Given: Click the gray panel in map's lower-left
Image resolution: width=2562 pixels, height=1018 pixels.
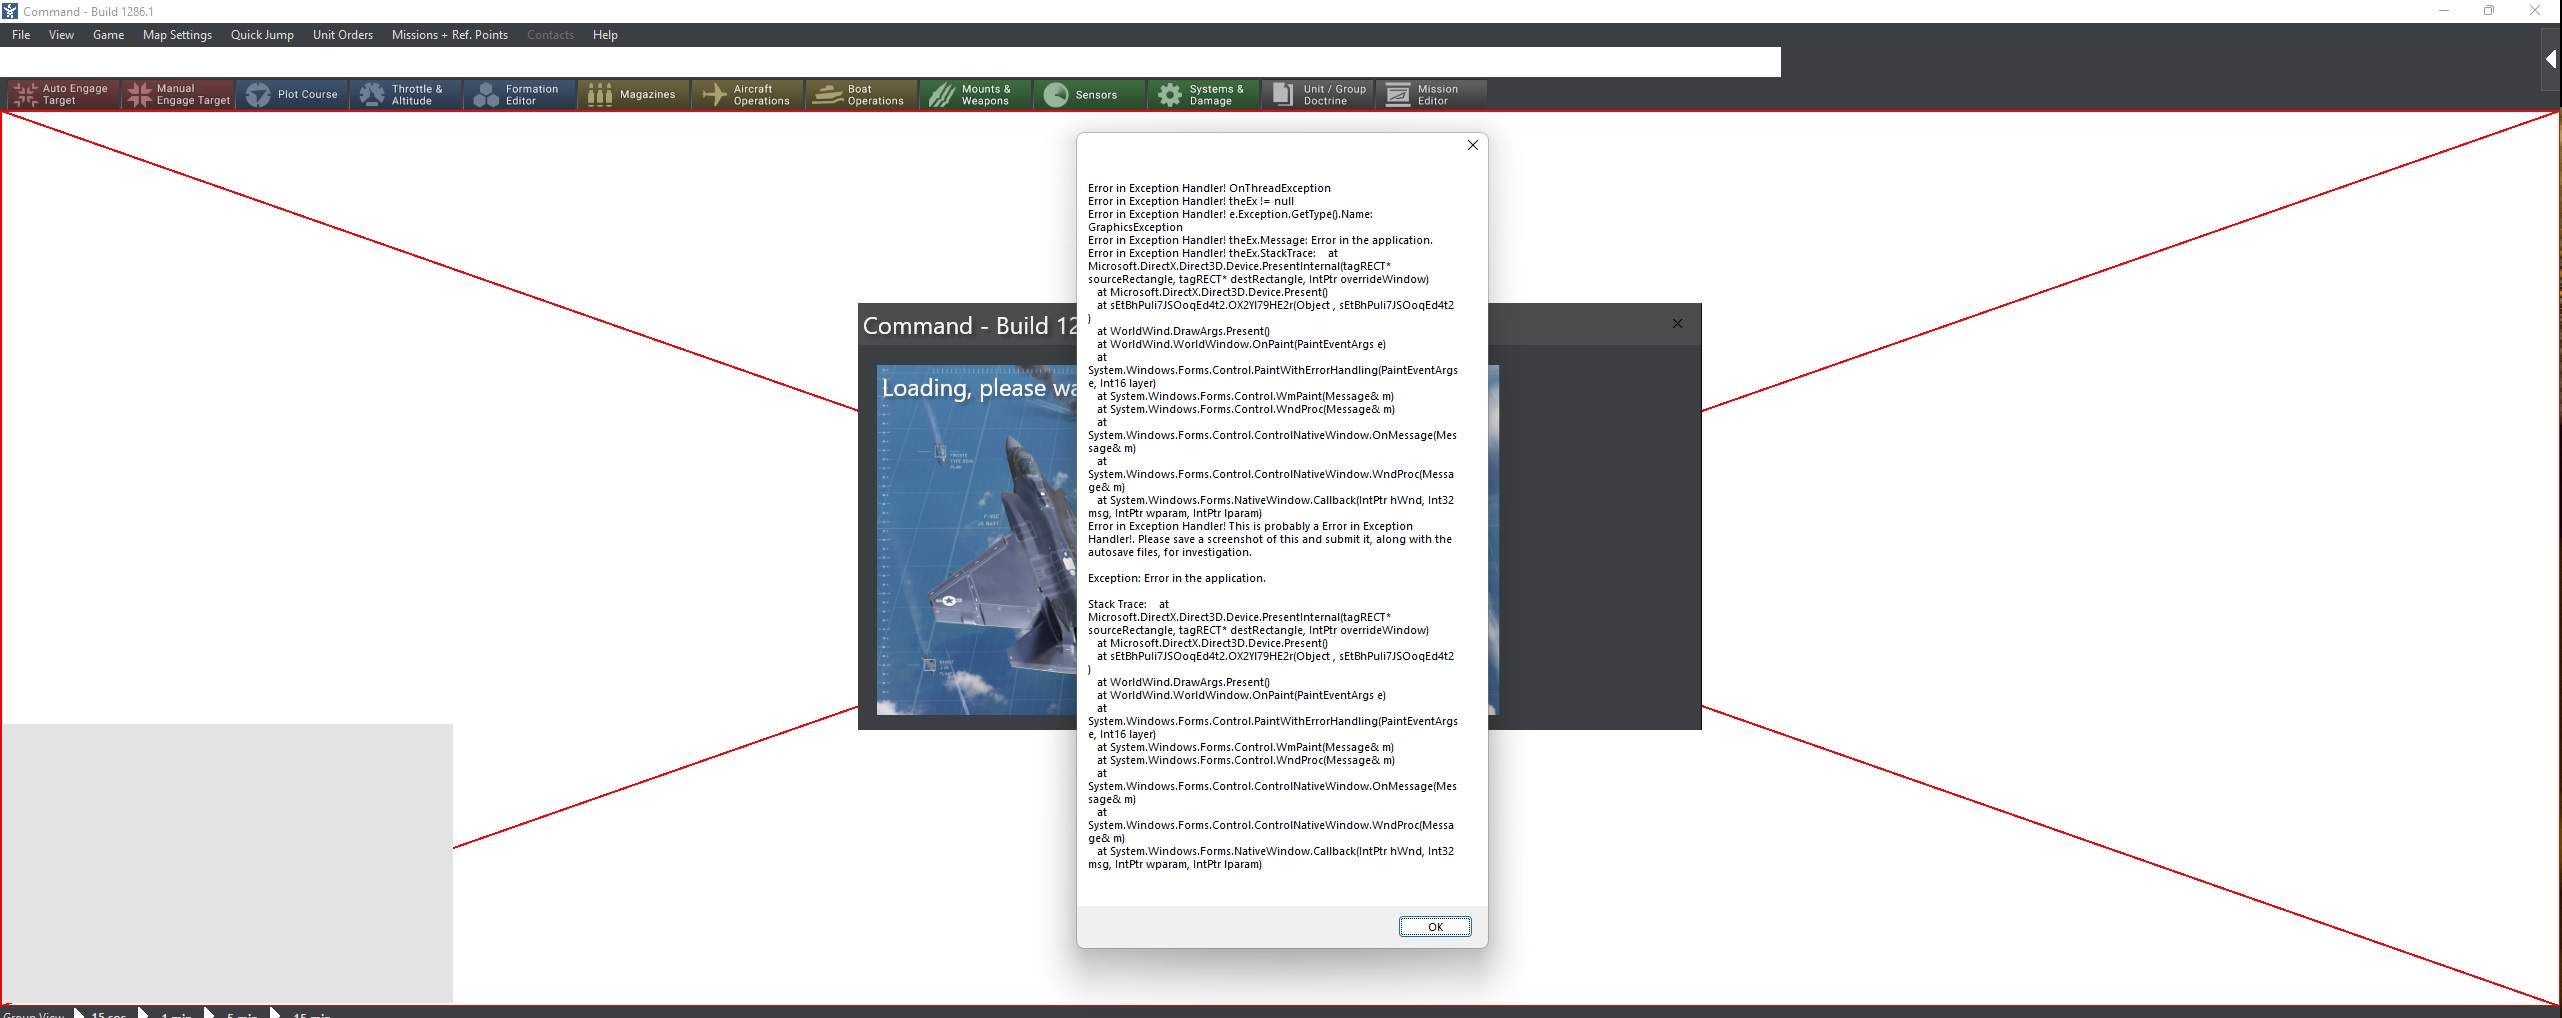Looking at the screenshot, I should coord(227,863).
